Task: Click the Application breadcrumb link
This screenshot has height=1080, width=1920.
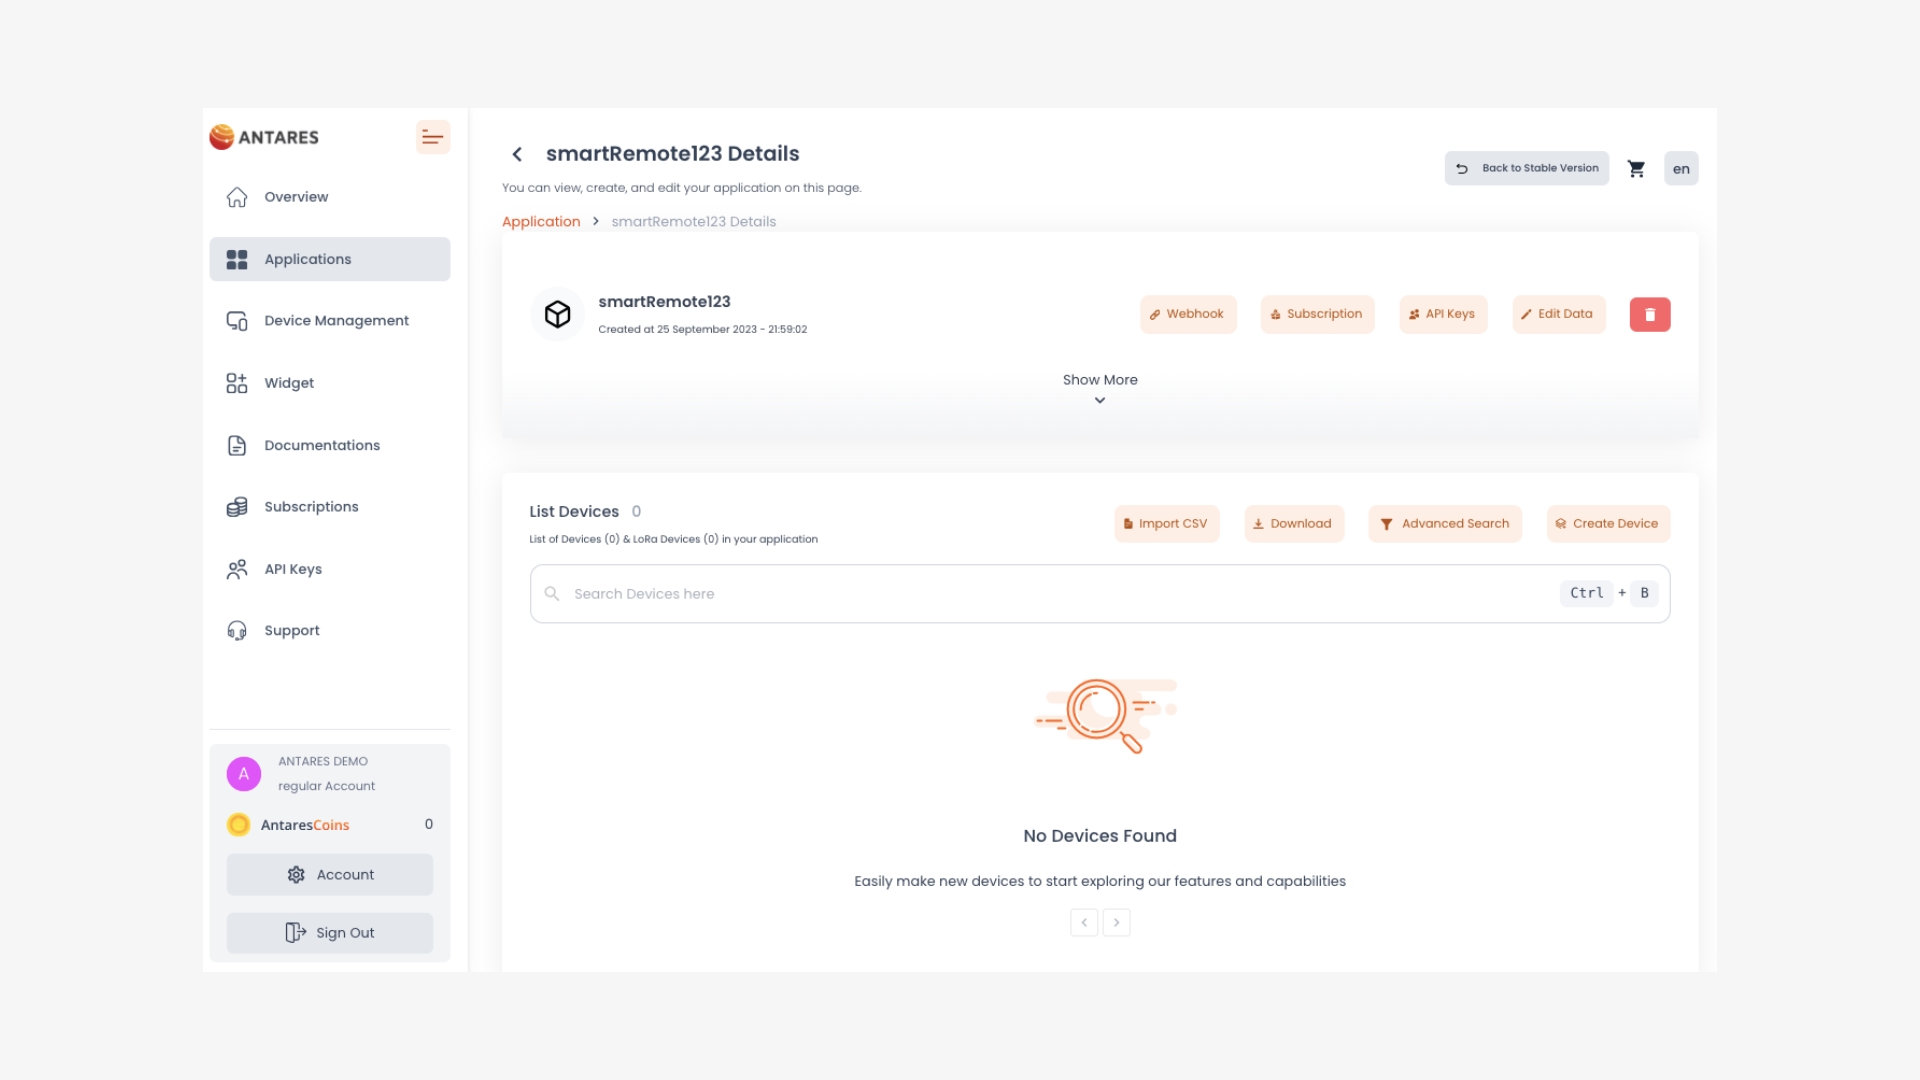Action: point(540,222)
